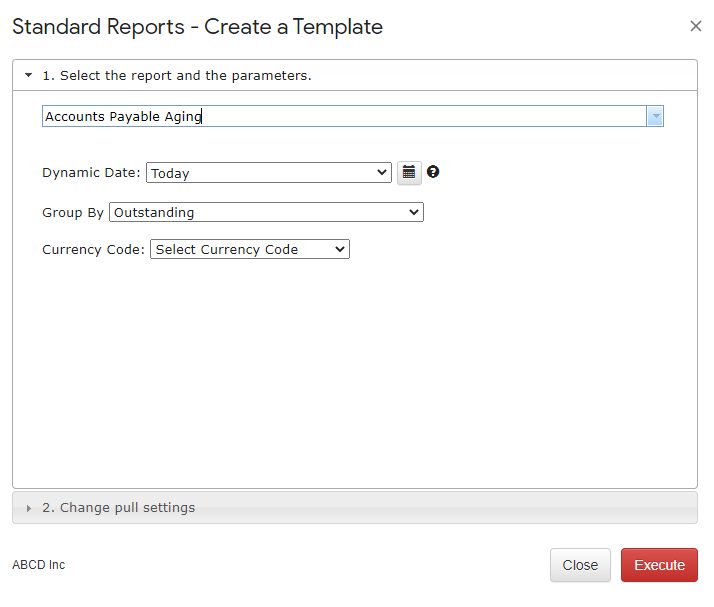Click the Standard Reports dialog title
714x607 pixels.
click(x=197, y=27)
